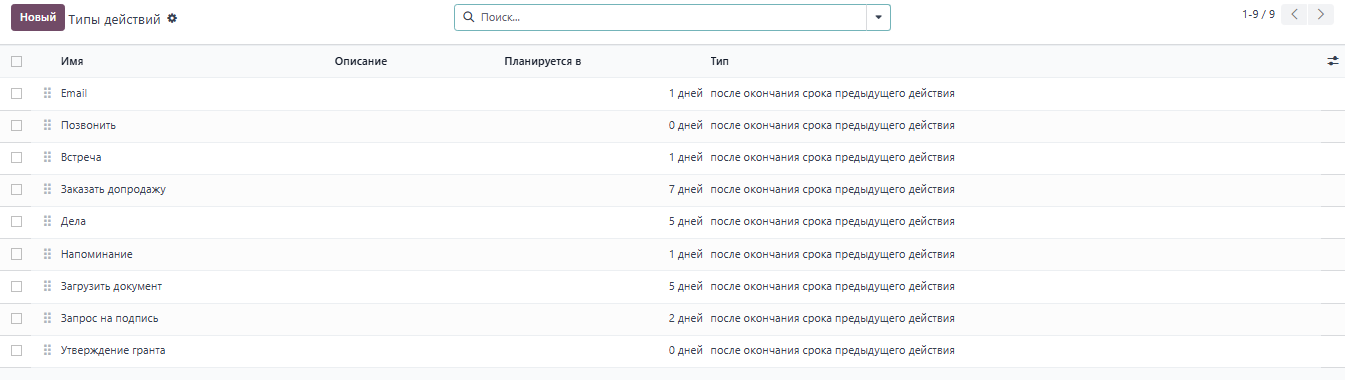The width and height of the screenshot is (1345, 380).
Task: Check the Загрузить документ row checkbox
Action: click(16, 286)
